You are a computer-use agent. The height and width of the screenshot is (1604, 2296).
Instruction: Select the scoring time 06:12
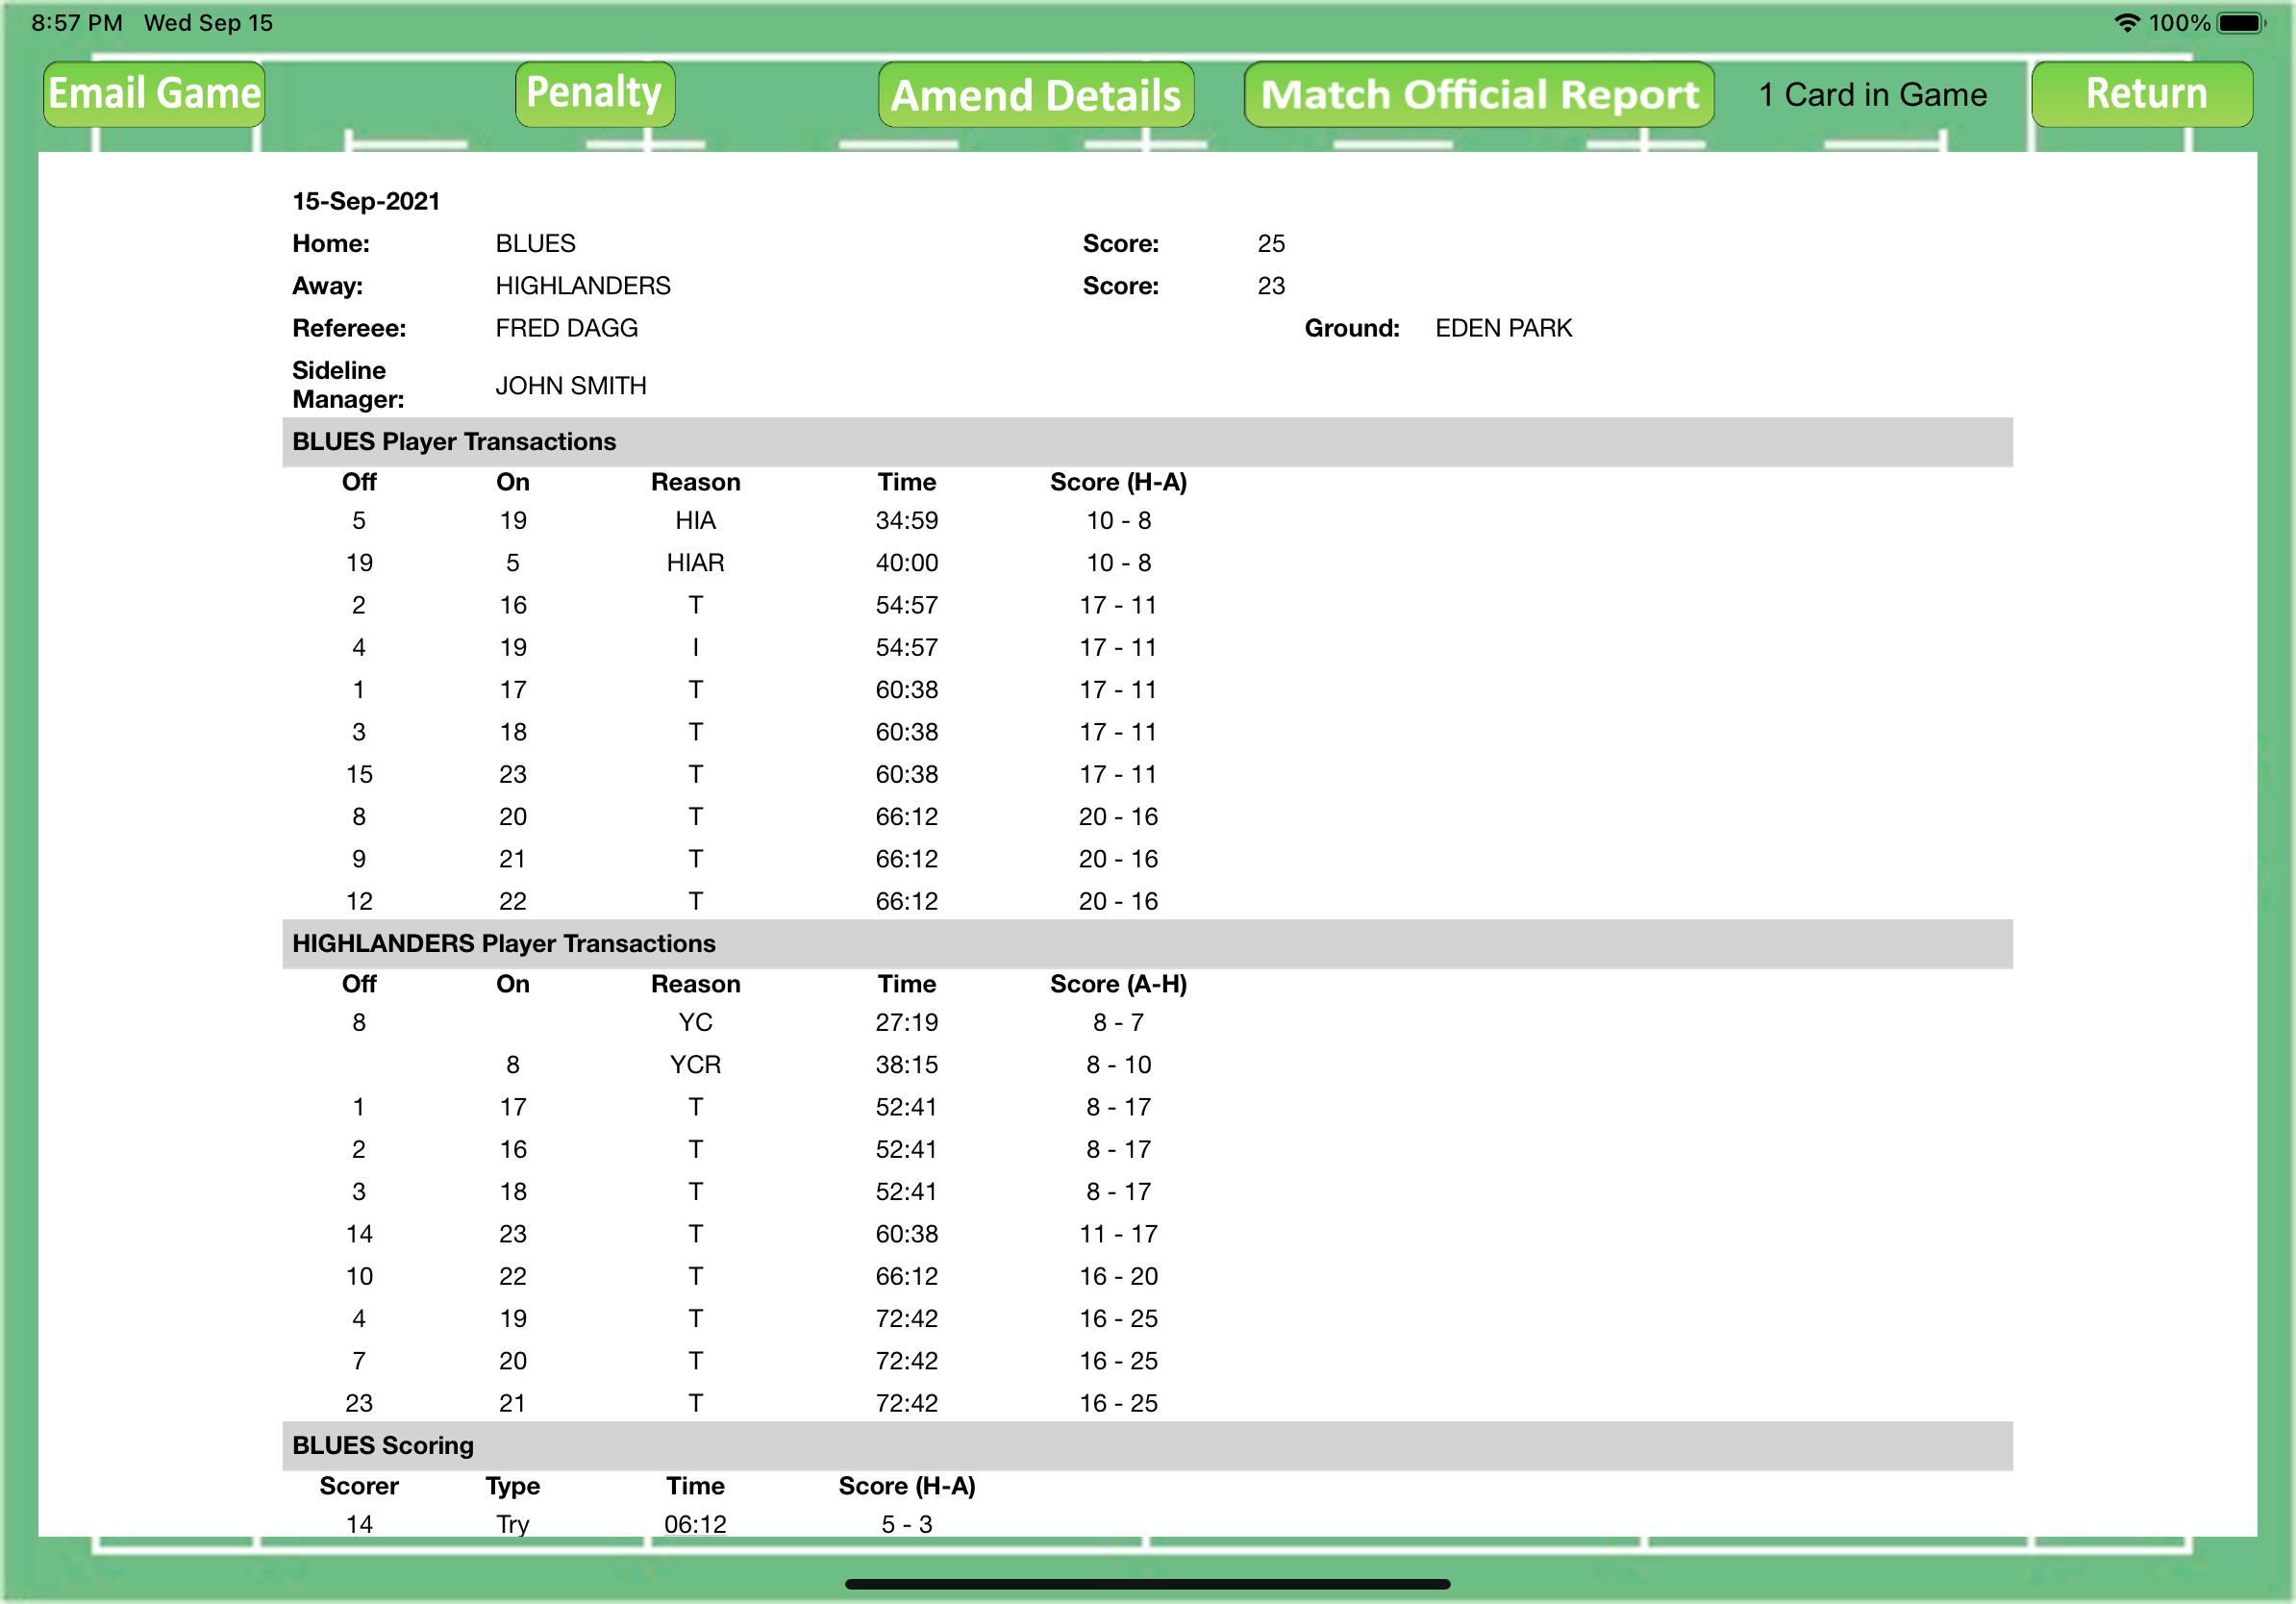click(x=695, y=1525)
